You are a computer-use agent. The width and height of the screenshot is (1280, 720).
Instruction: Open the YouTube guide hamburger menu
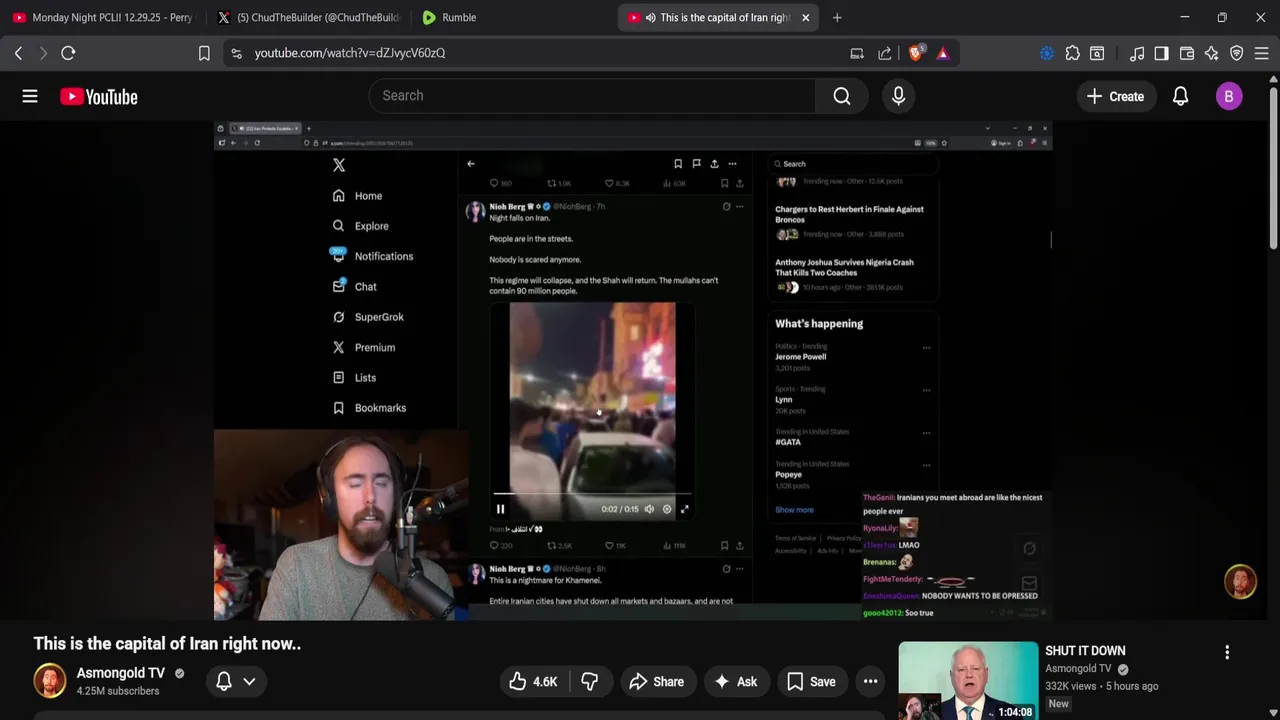30,96
